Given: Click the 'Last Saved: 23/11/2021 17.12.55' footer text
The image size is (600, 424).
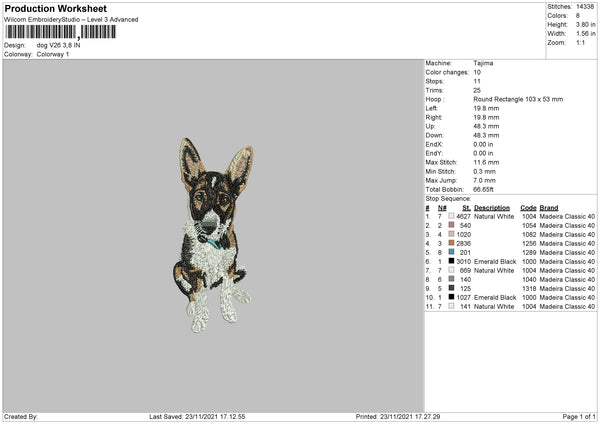Looking at the screenshot, I should tap(197, 417).
